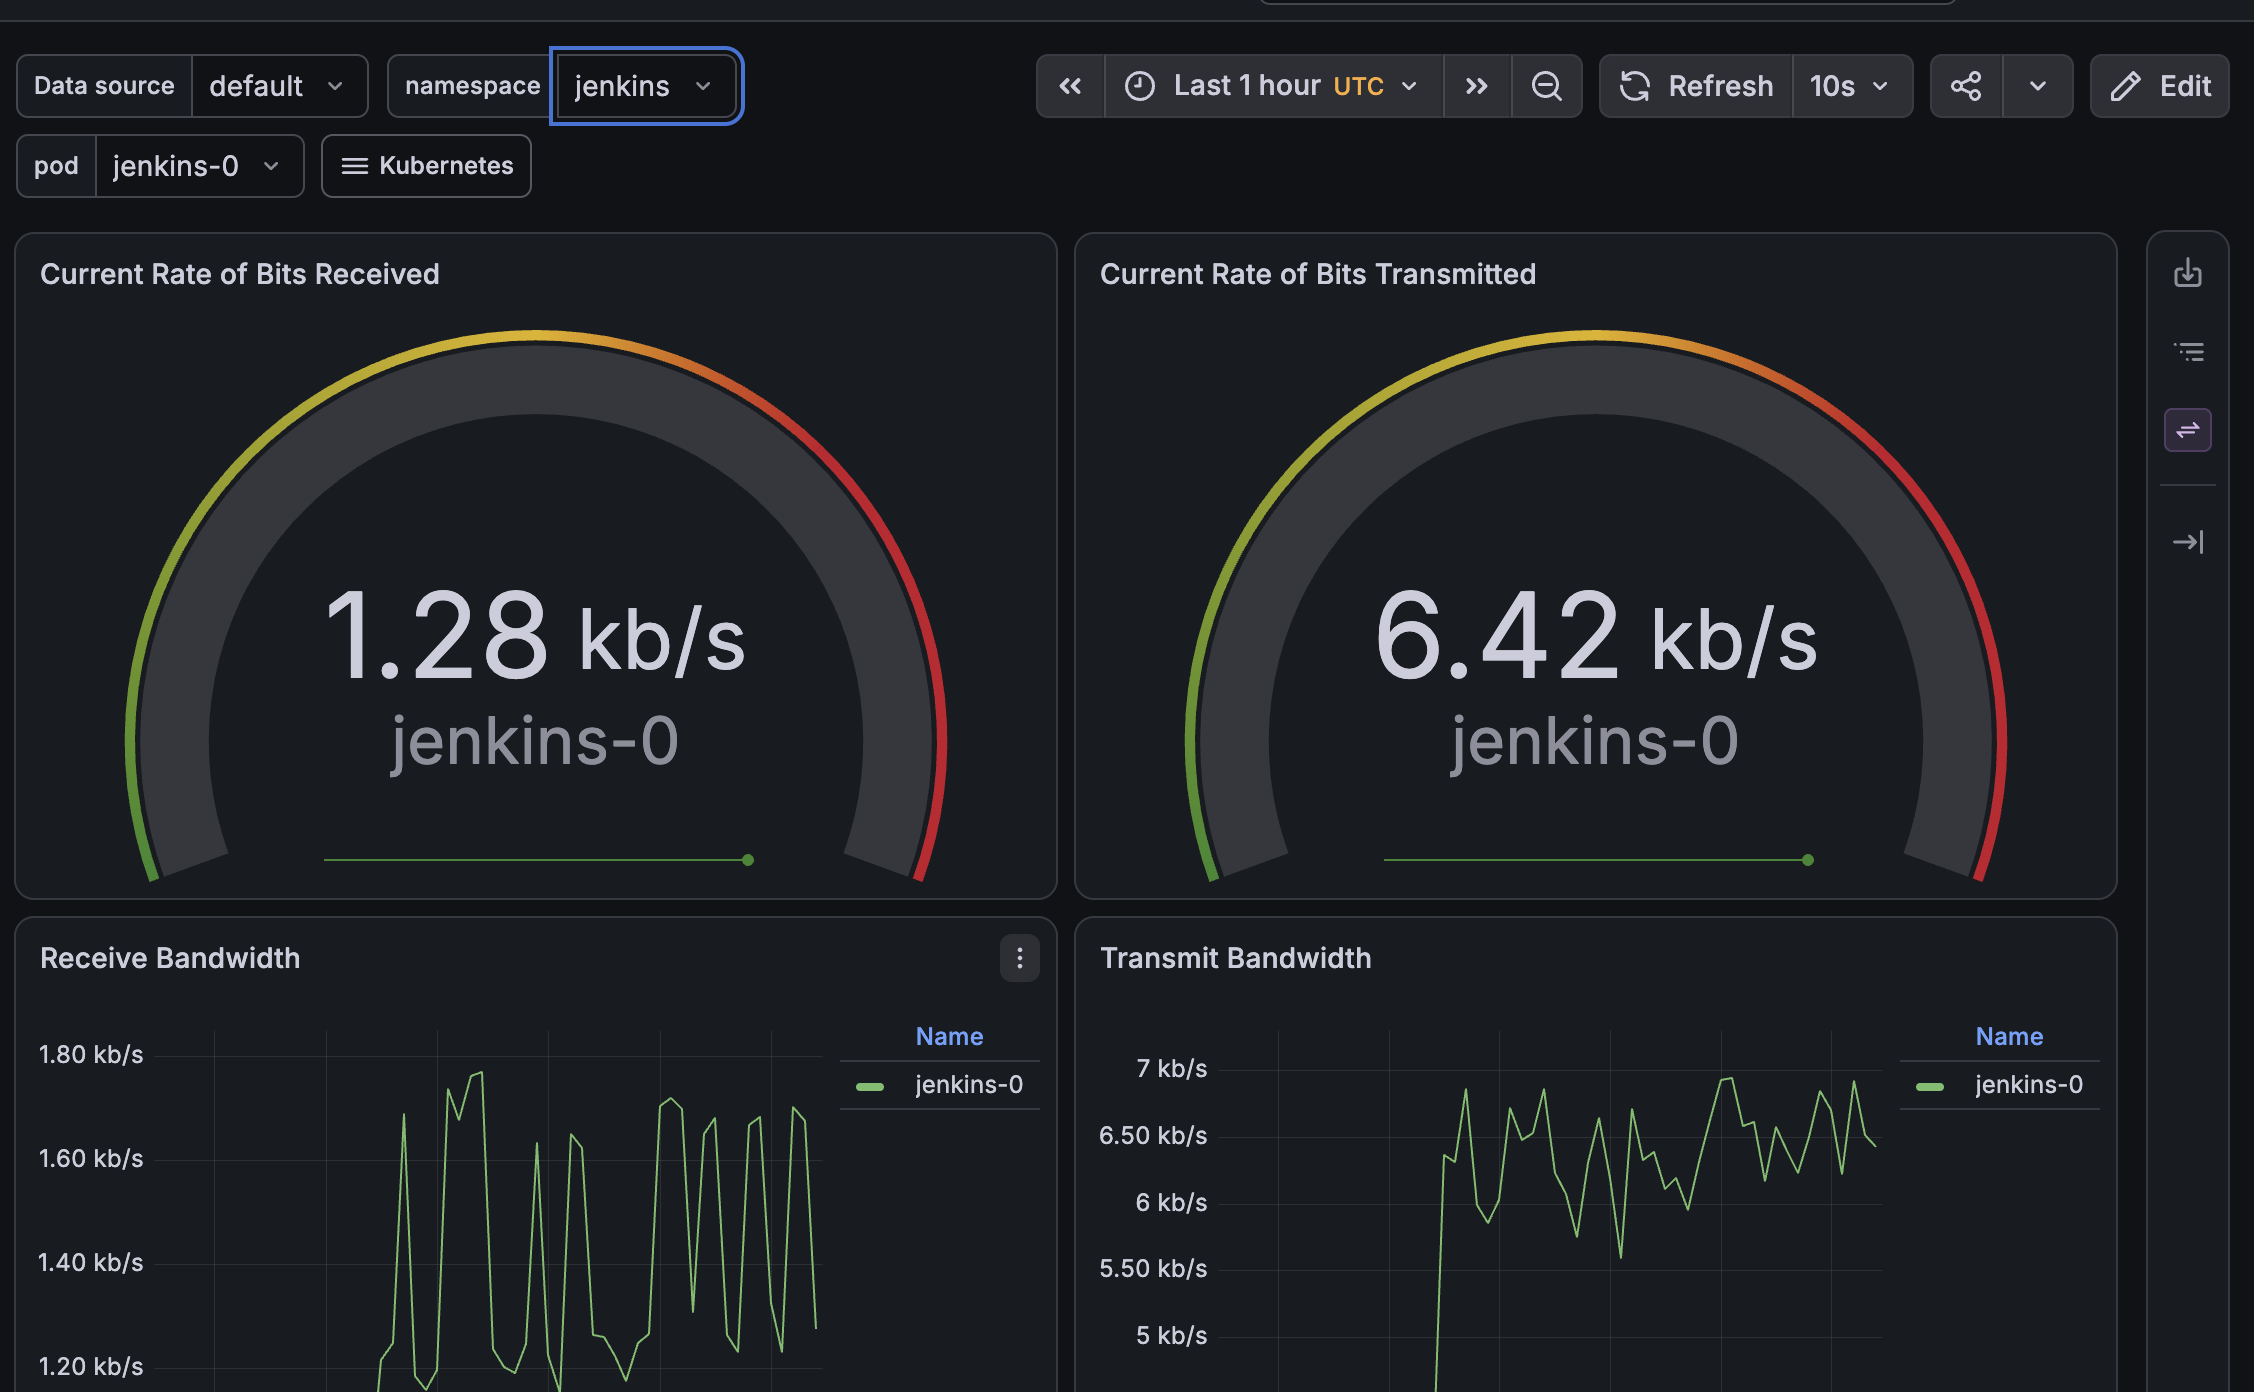Open the export icon in the sidebar
Image resolution: width=2254 pixels, height=1392 pixels.
tap(2188, 272)
